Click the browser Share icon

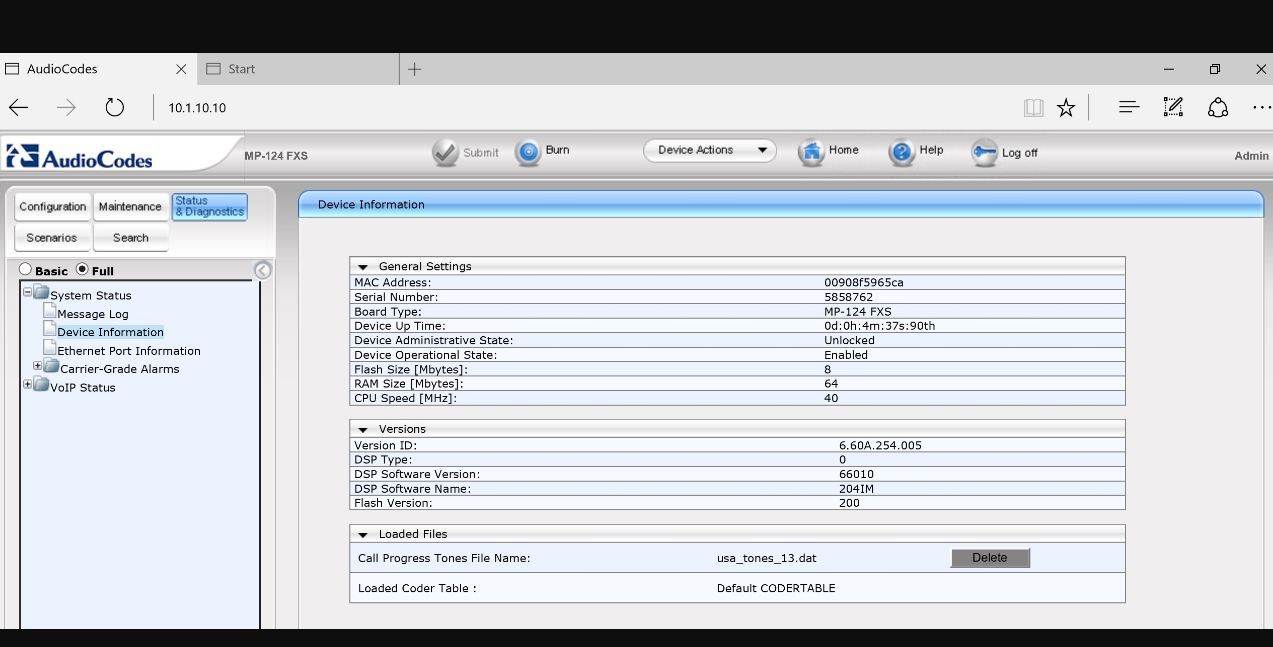point(1218,107)
